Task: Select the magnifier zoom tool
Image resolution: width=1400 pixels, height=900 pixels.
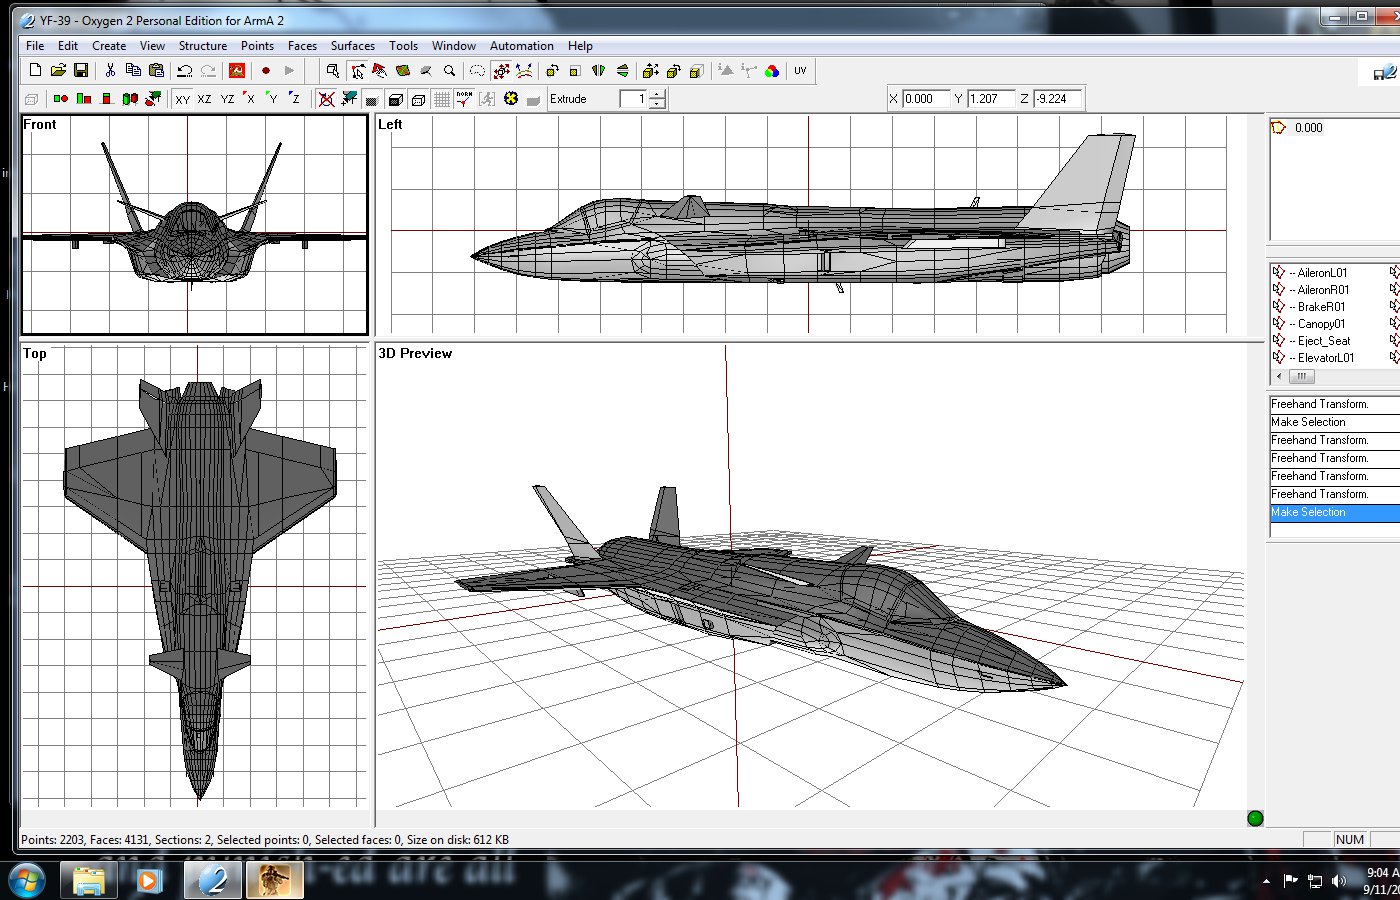Action: point(450,71)
